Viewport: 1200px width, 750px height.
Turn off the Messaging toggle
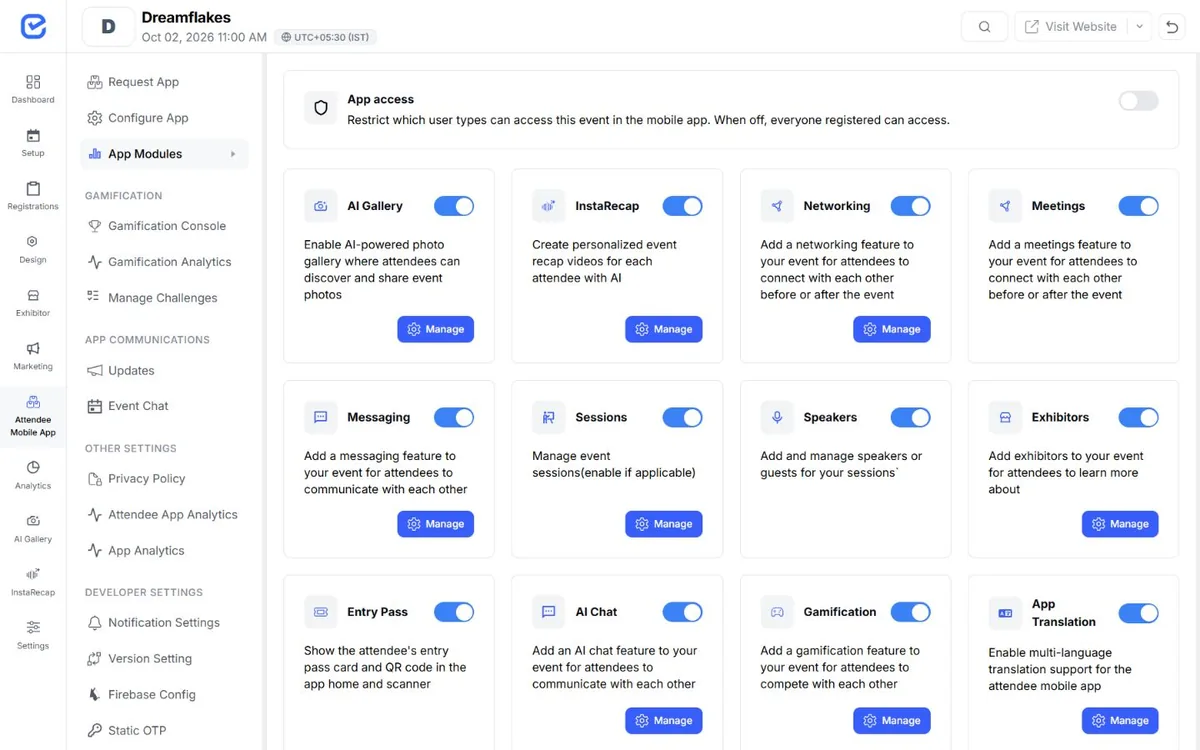[x=454, y=417]
